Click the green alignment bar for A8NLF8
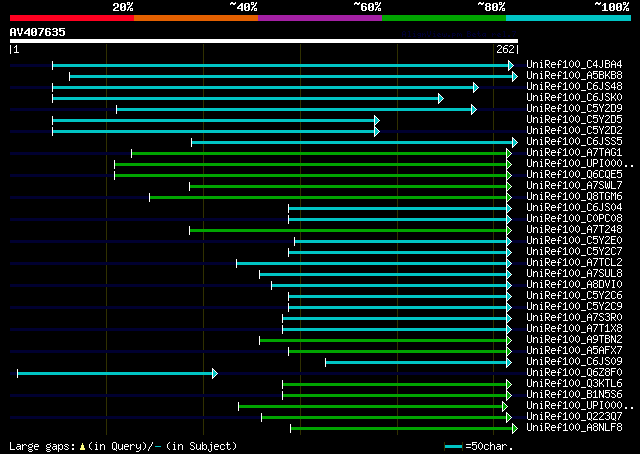The width and height of the screenshot is (640, 454). 404,429
